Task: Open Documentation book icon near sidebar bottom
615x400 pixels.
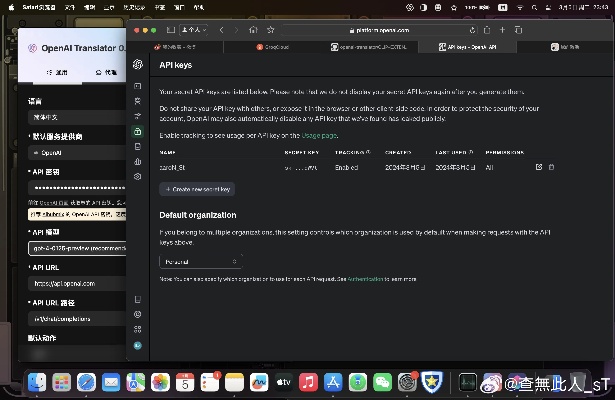Action: tap(138, 300)
